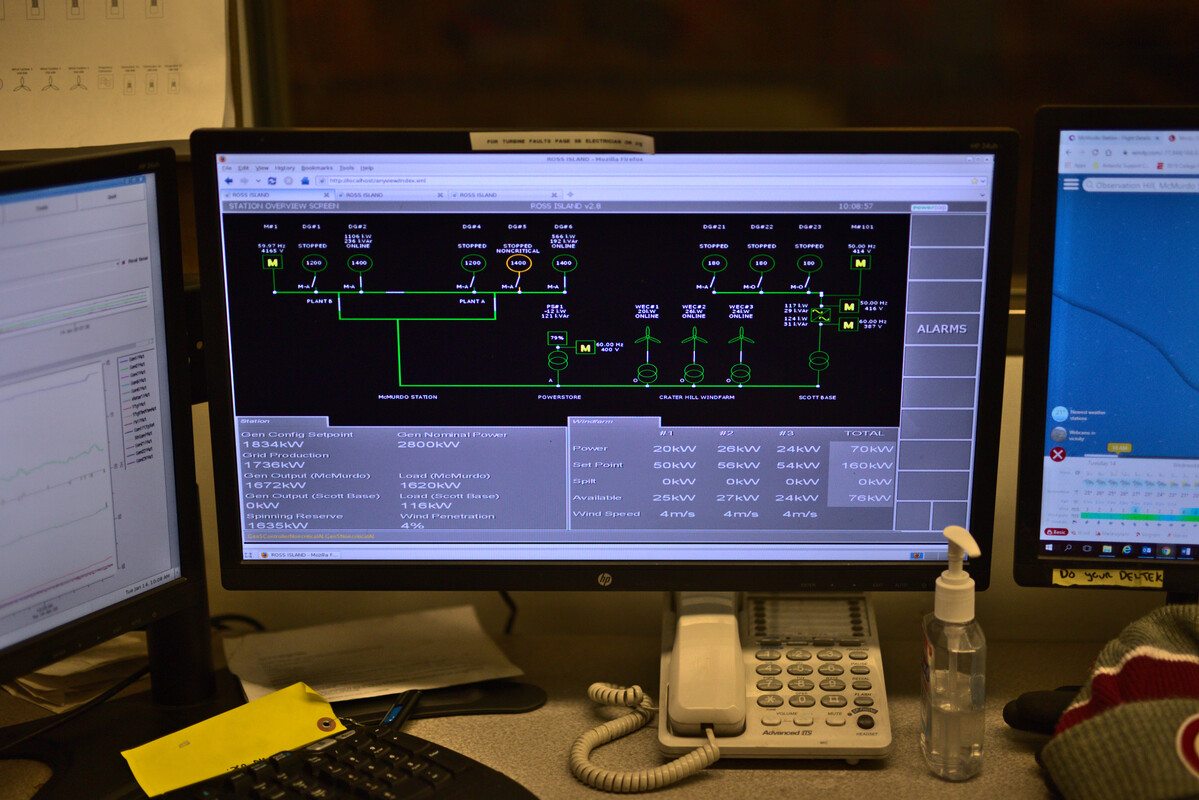
Task: Select the DG#23 generator symbol
Action: [809, 262]
